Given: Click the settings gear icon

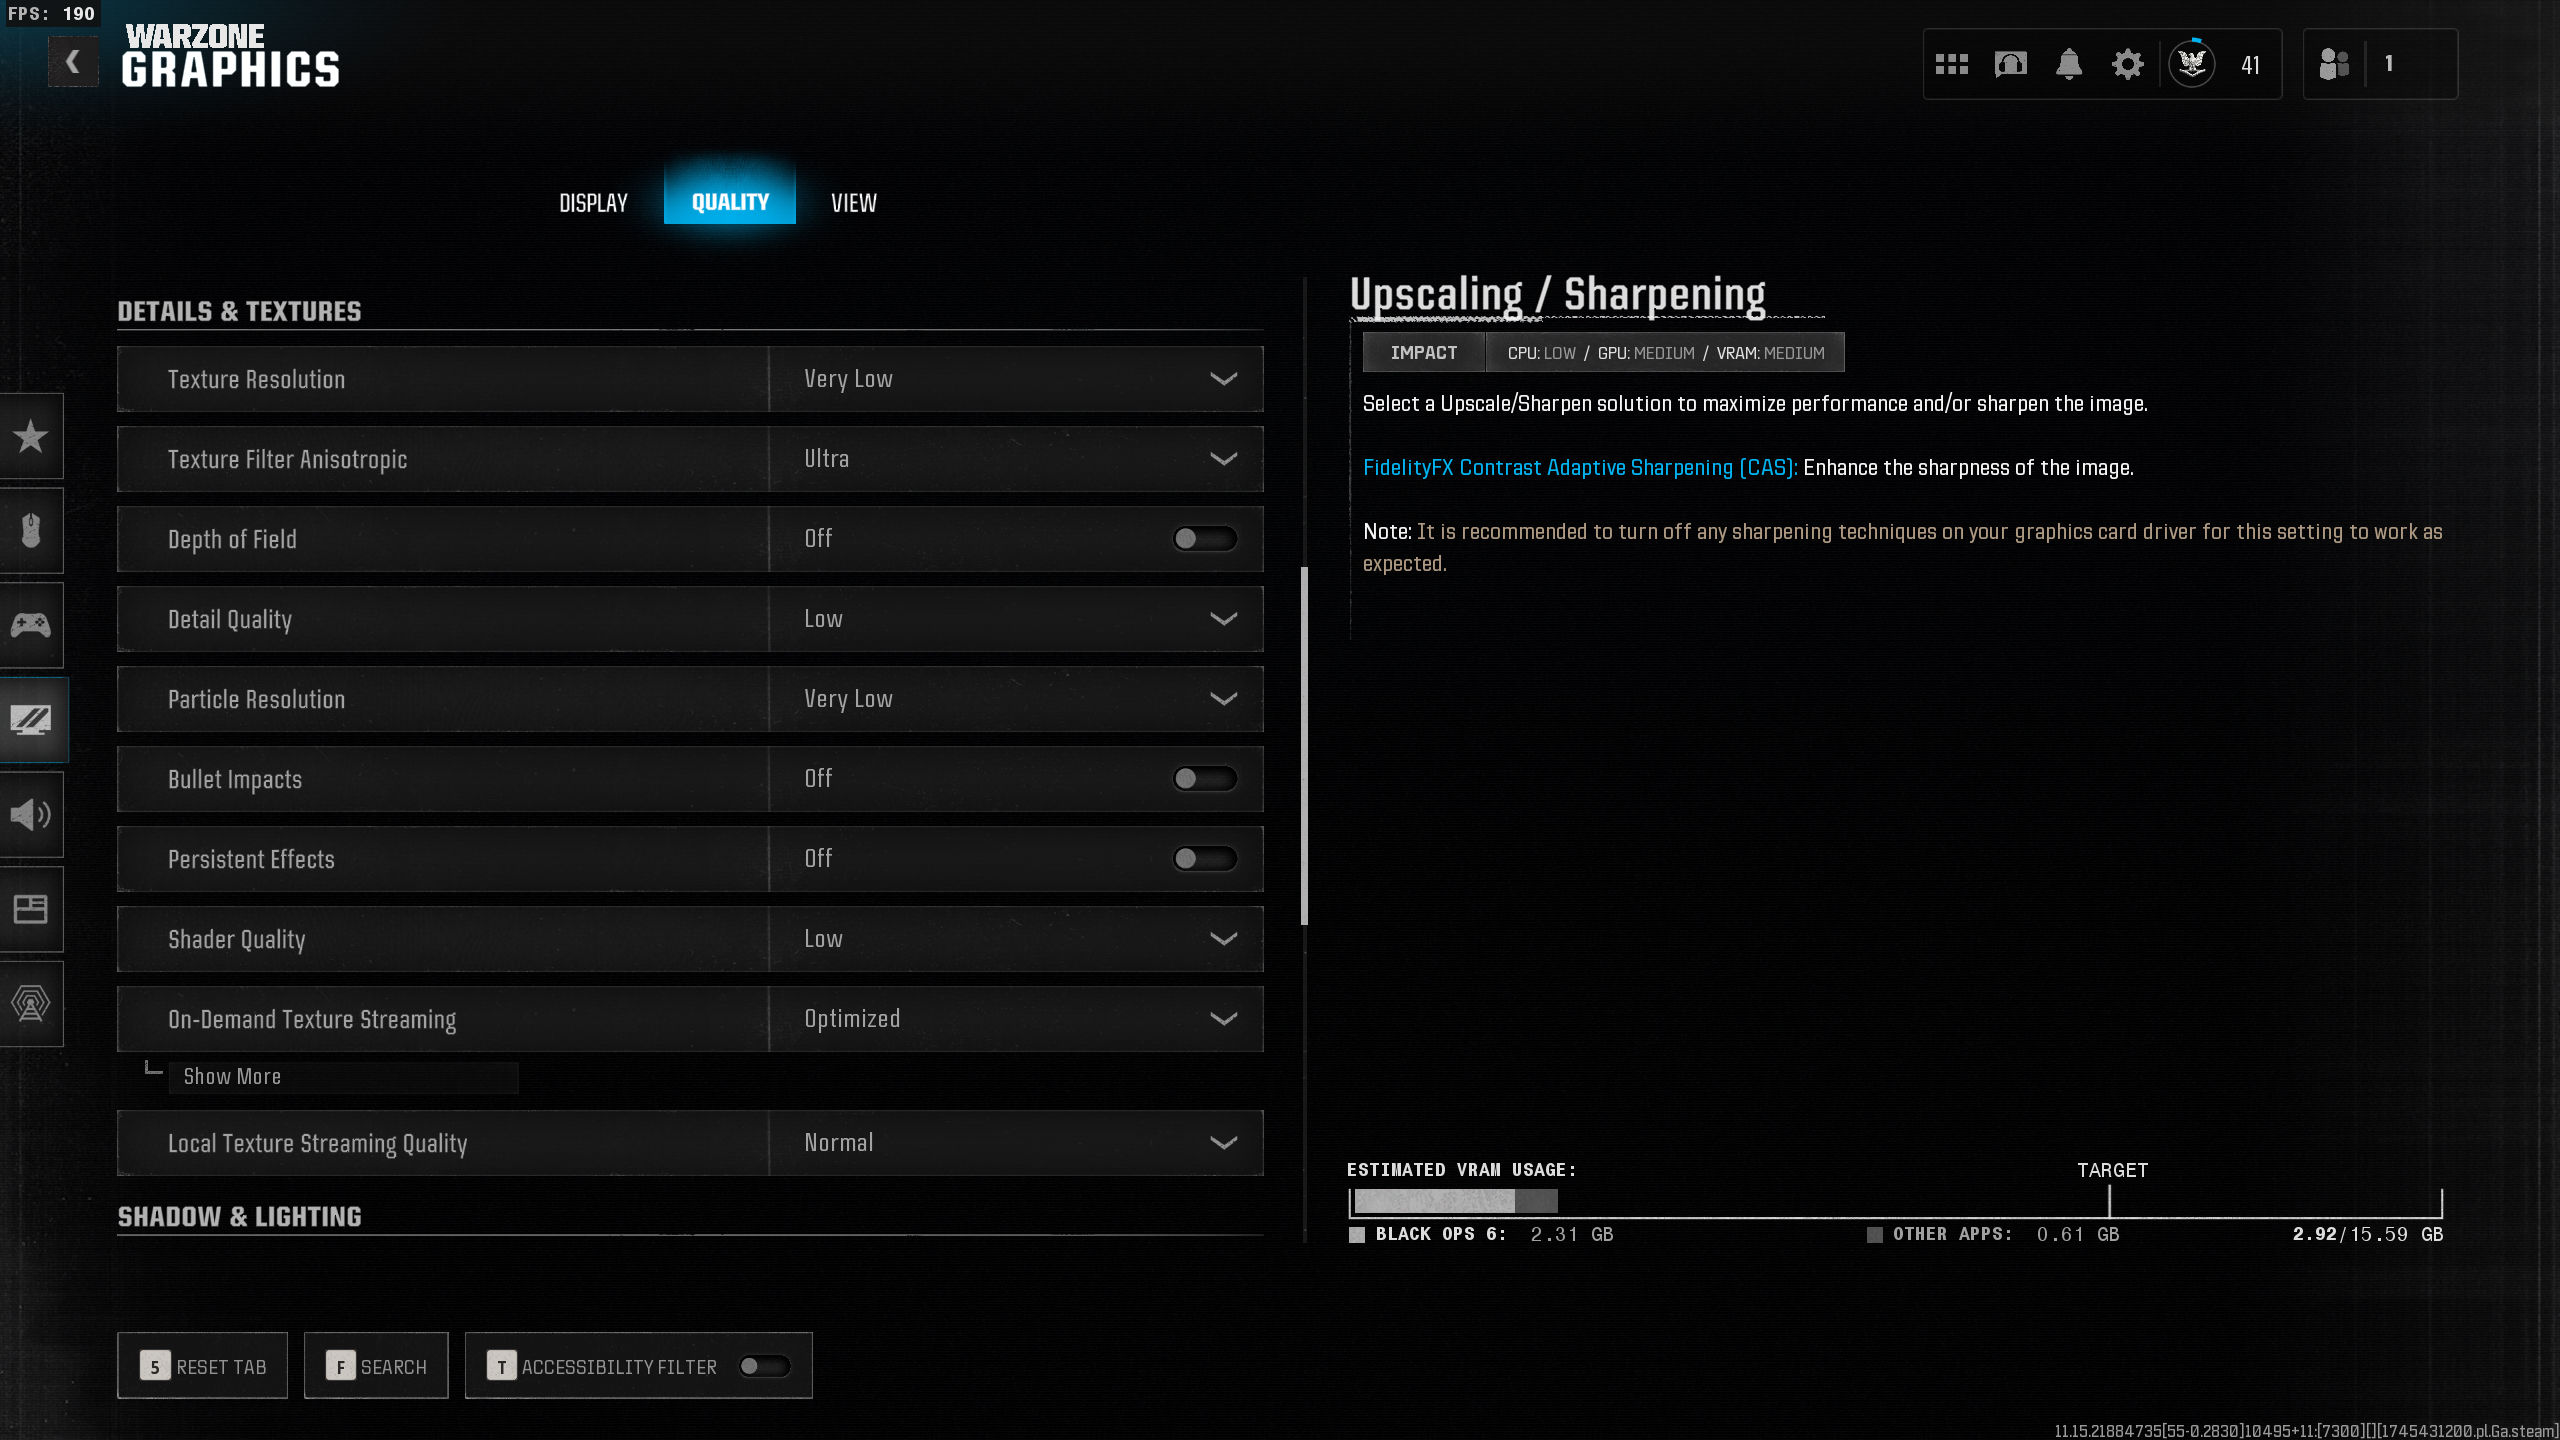Looking at the screenshot, I should pyautogui.click(x=2127, y=65).
